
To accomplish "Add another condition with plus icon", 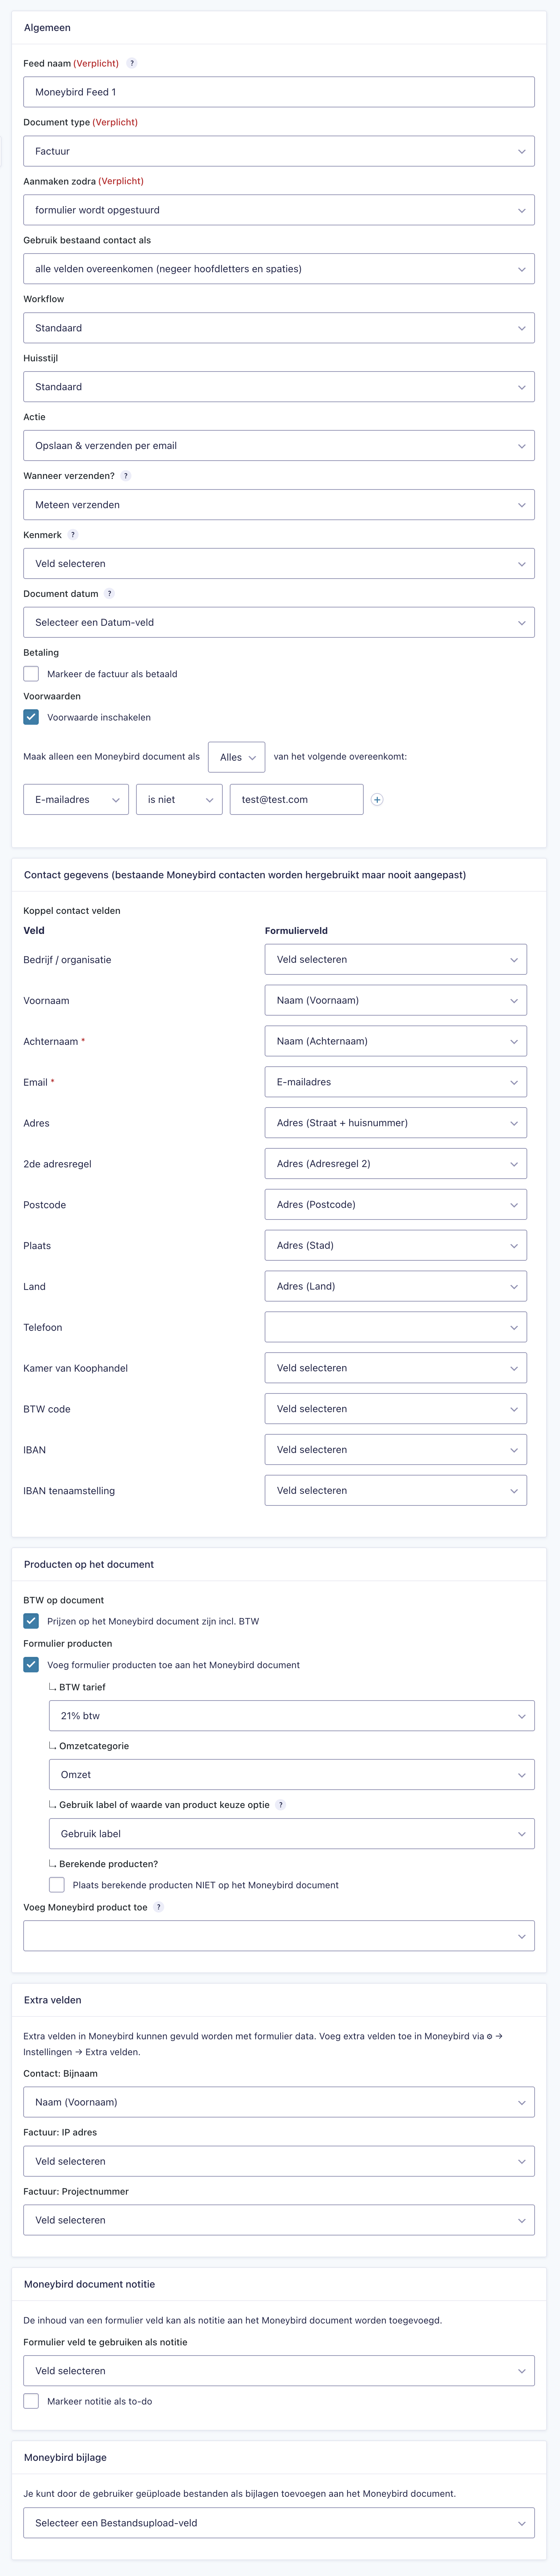I will click(x=377, y=800).
